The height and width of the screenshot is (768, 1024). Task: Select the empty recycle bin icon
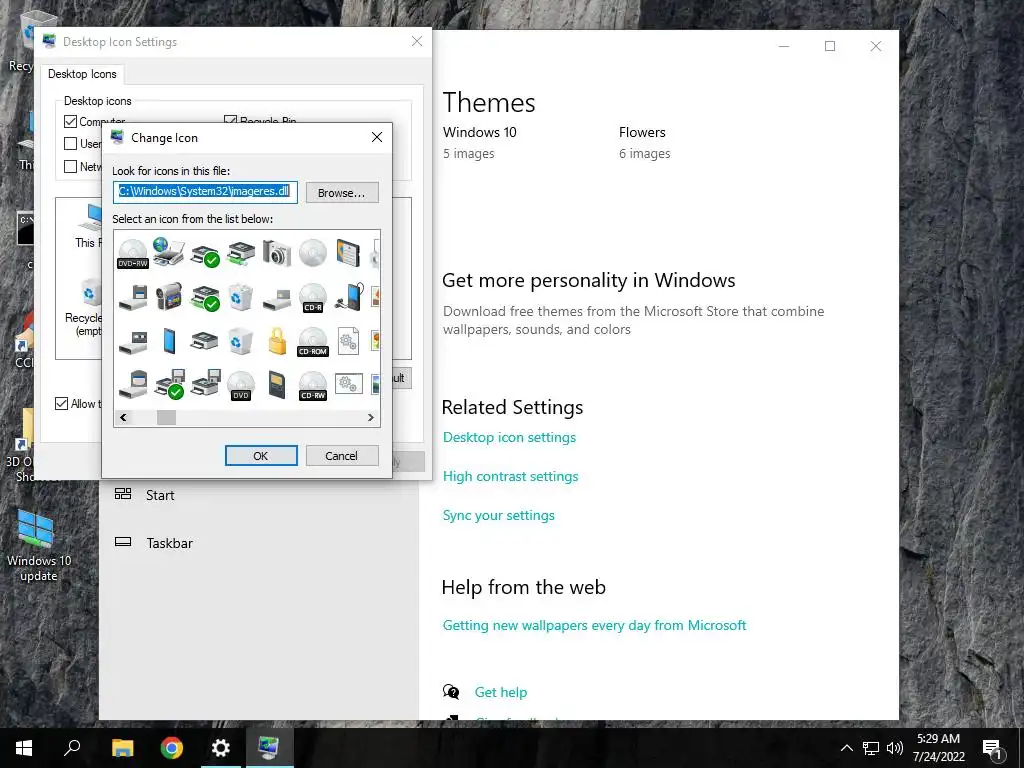click(x=241, y=341)
